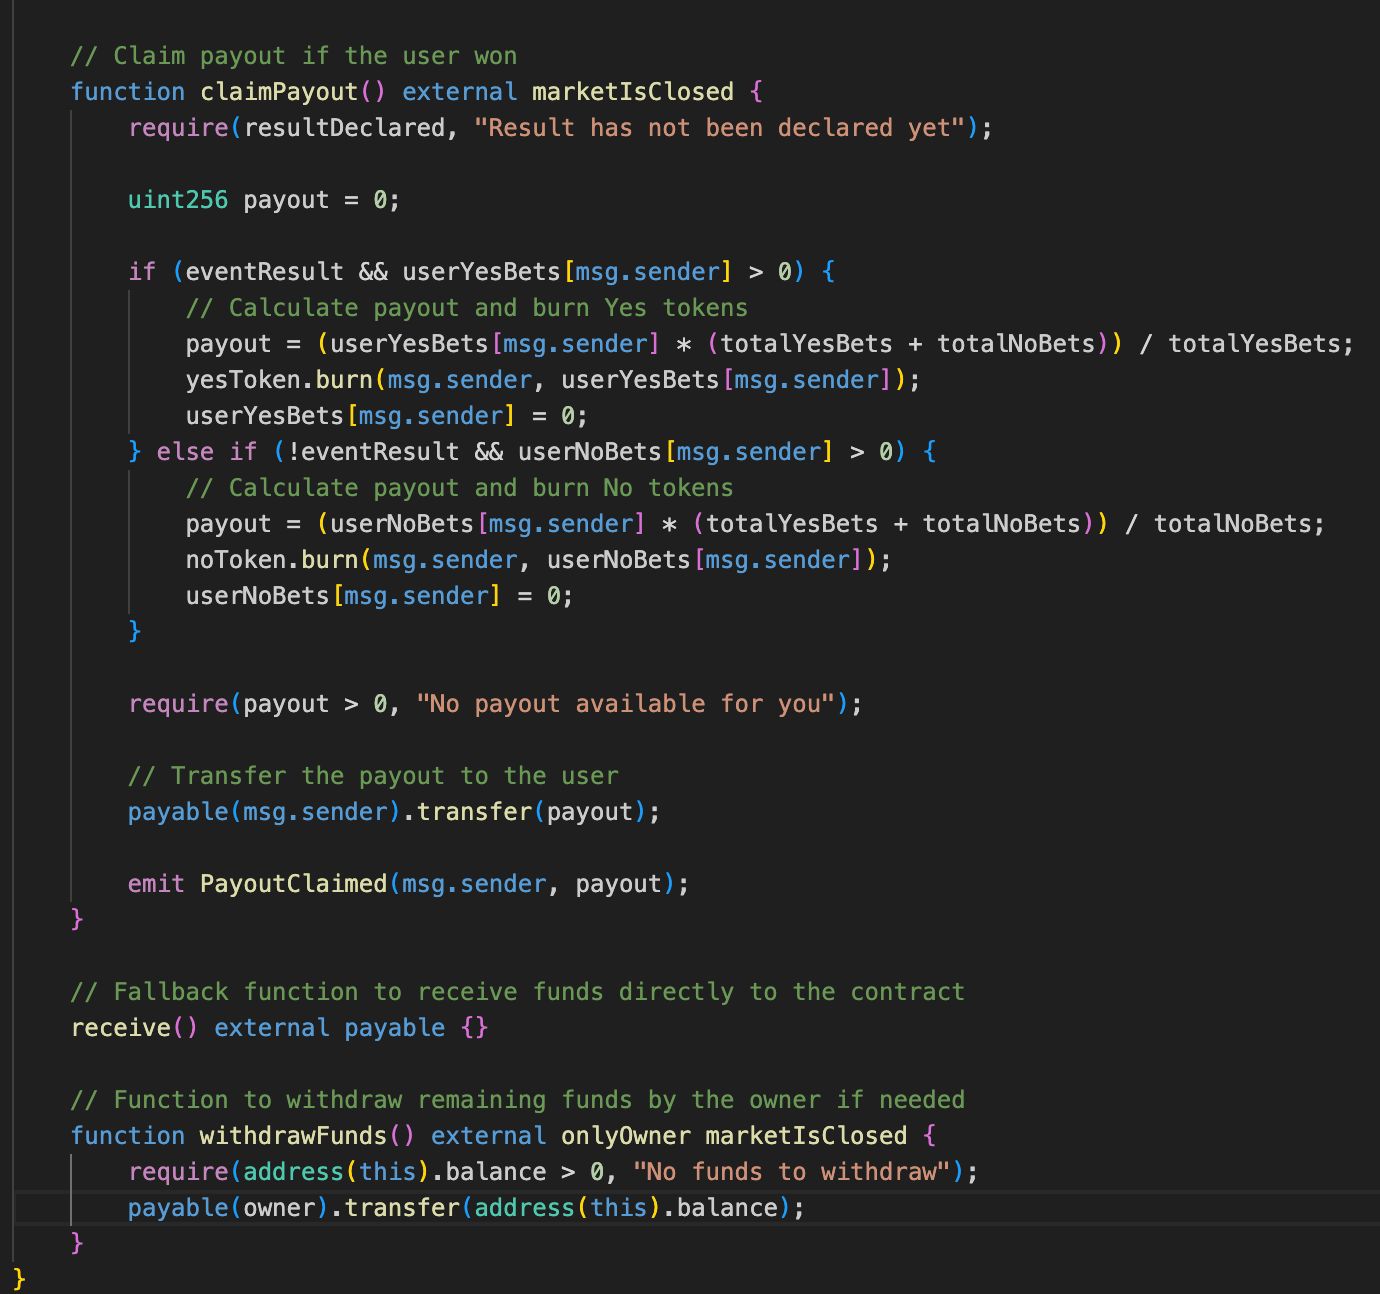Click the string "No funds to withdraw"
This screenshot has width=1380, height=1294.
792,1172
